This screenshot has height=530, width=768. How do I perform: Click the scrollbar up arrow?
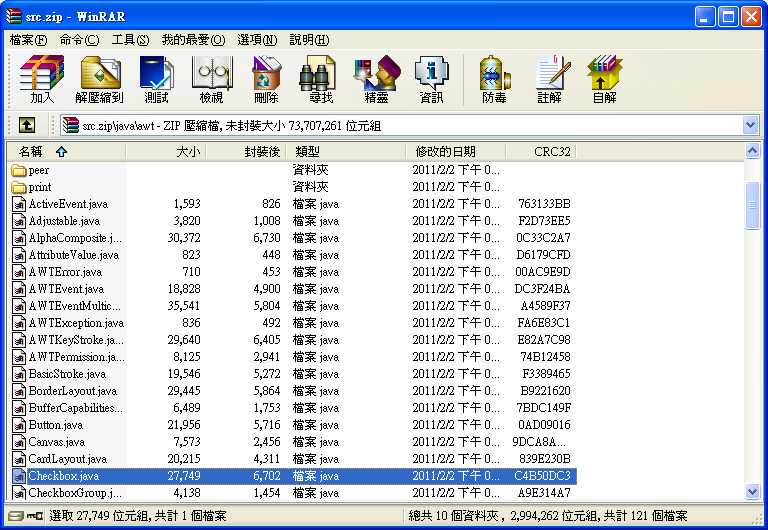752,151
